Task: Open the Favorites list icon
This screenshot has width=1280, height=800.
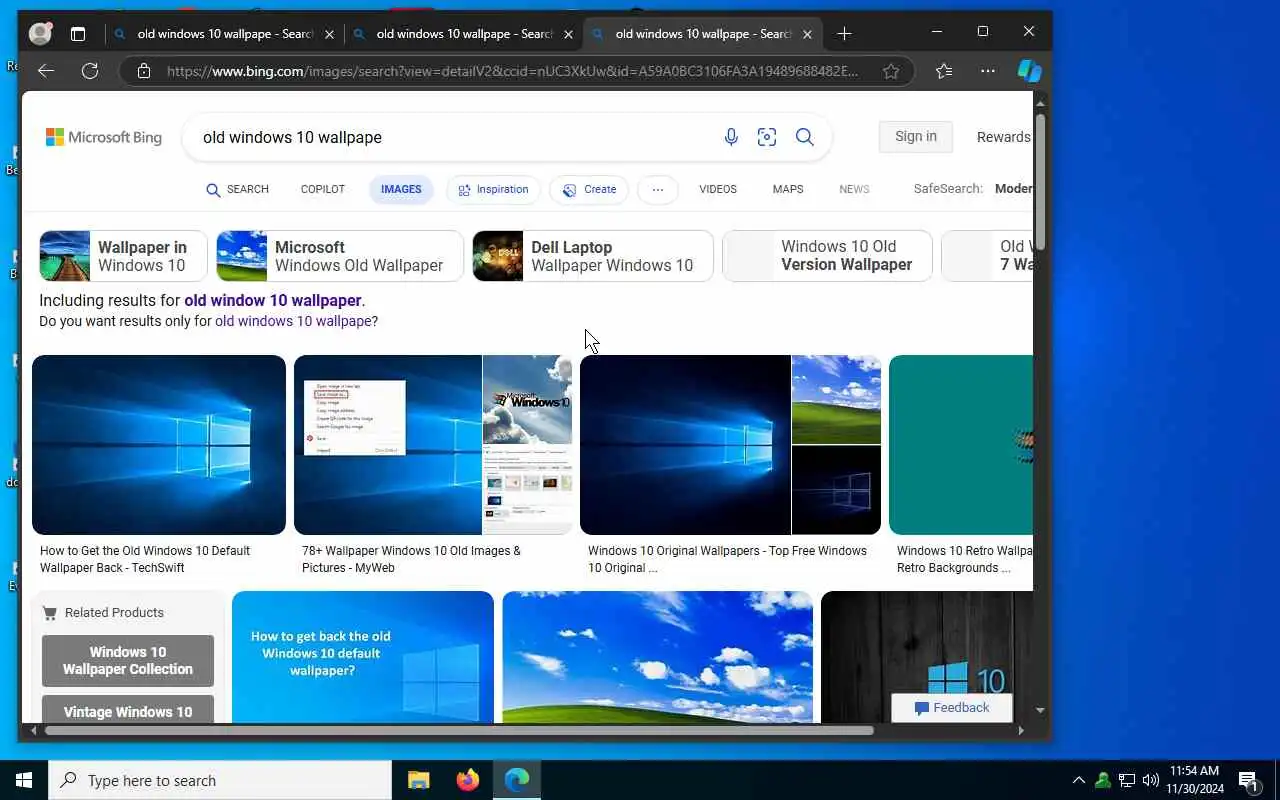Action: coord(944,71)
